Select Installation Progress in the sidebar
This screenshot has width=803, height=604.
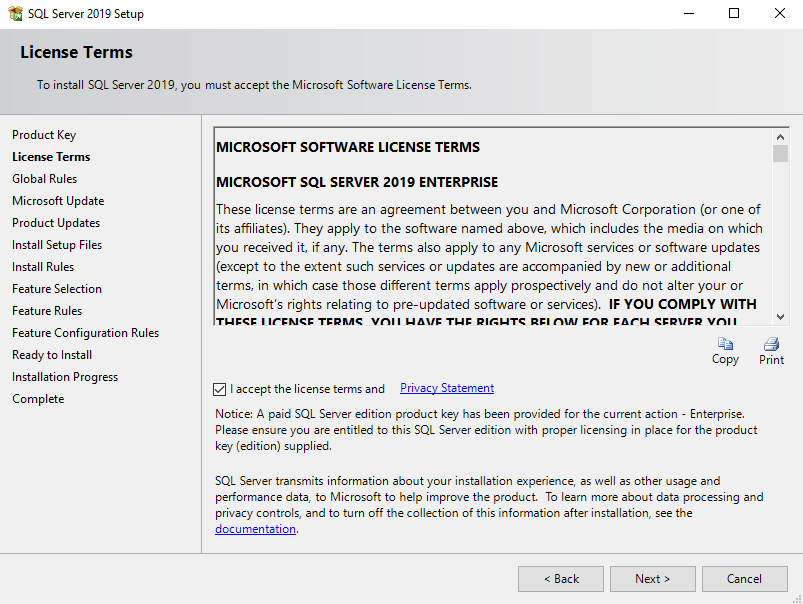click(x=64, y=376)
